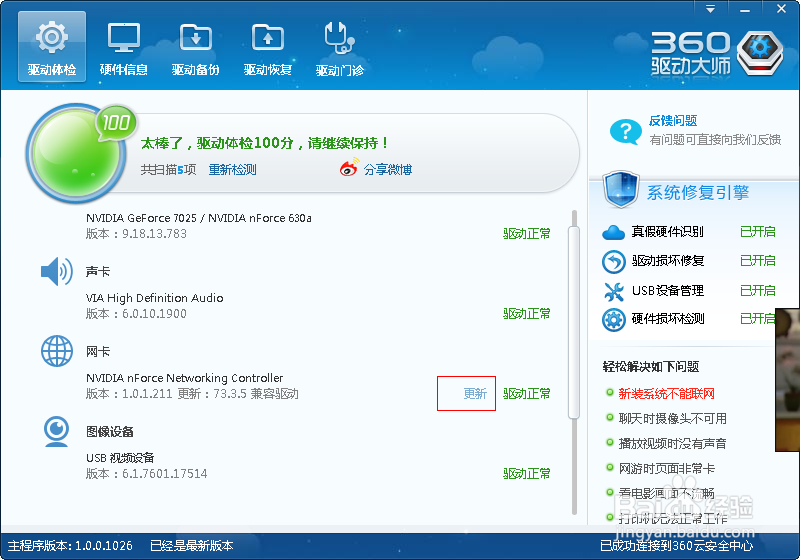Click the 网卡 category label

tap(98, 351)
